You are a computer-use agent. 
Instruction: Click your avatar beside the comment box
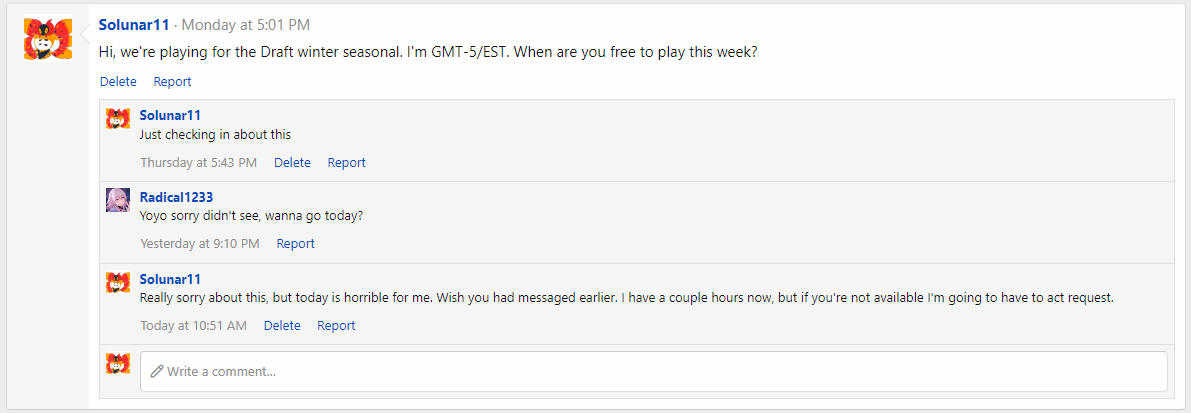(x=118, y=364)
